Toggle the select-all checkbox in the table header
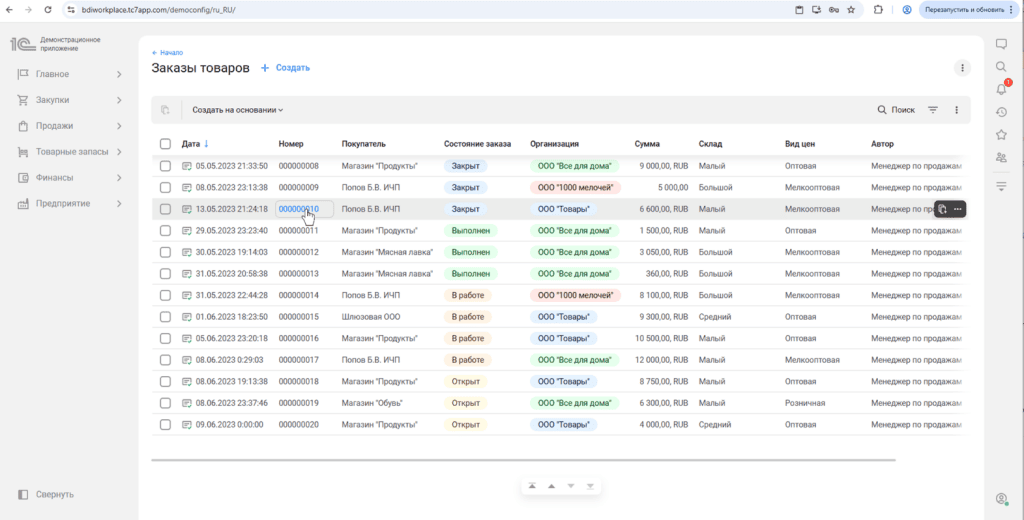Image resolution: width=1024 pixels, height=520 pixels. click(166, 144)
